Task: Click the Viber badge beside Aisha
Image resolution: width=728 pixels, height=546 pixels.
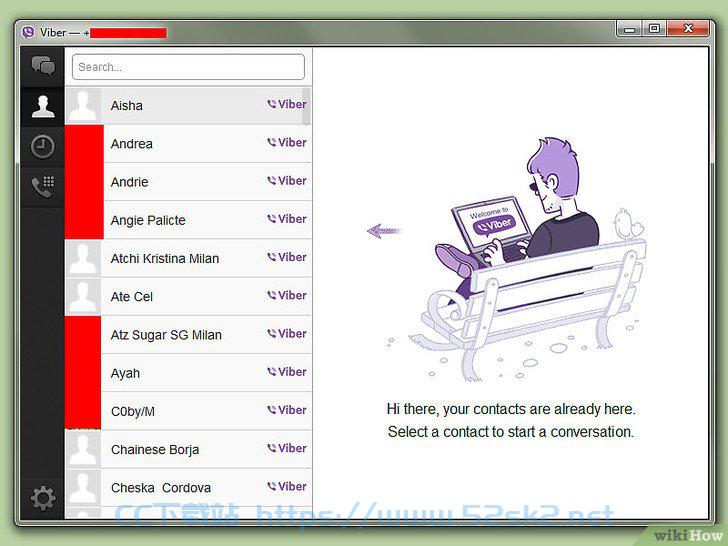Action: tap(286, 104)
